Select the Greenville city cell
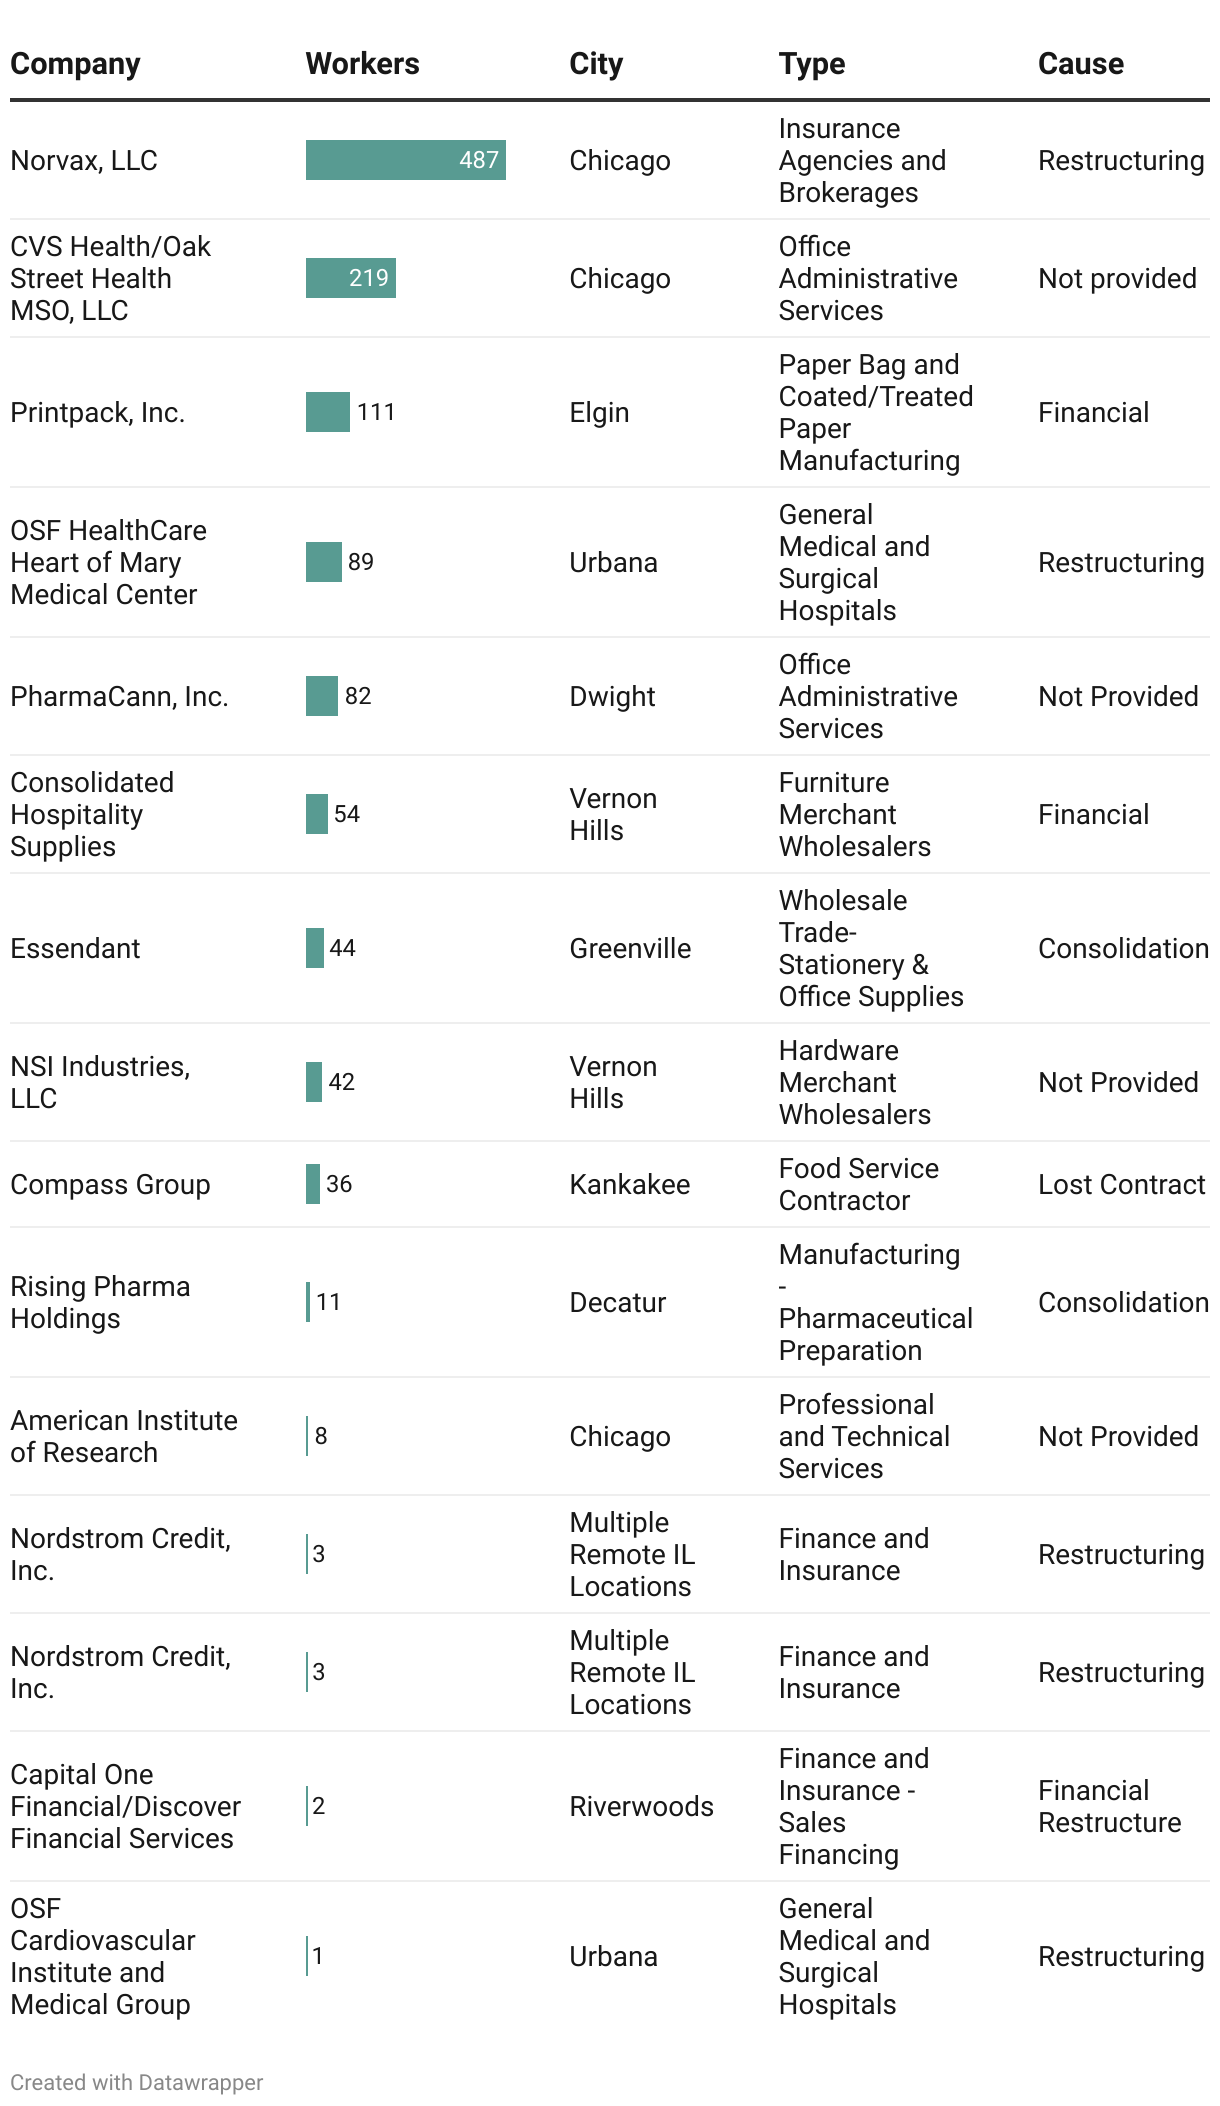Image resolution: width=1220 pixels, height=2106 pixels. coord(630,948)
